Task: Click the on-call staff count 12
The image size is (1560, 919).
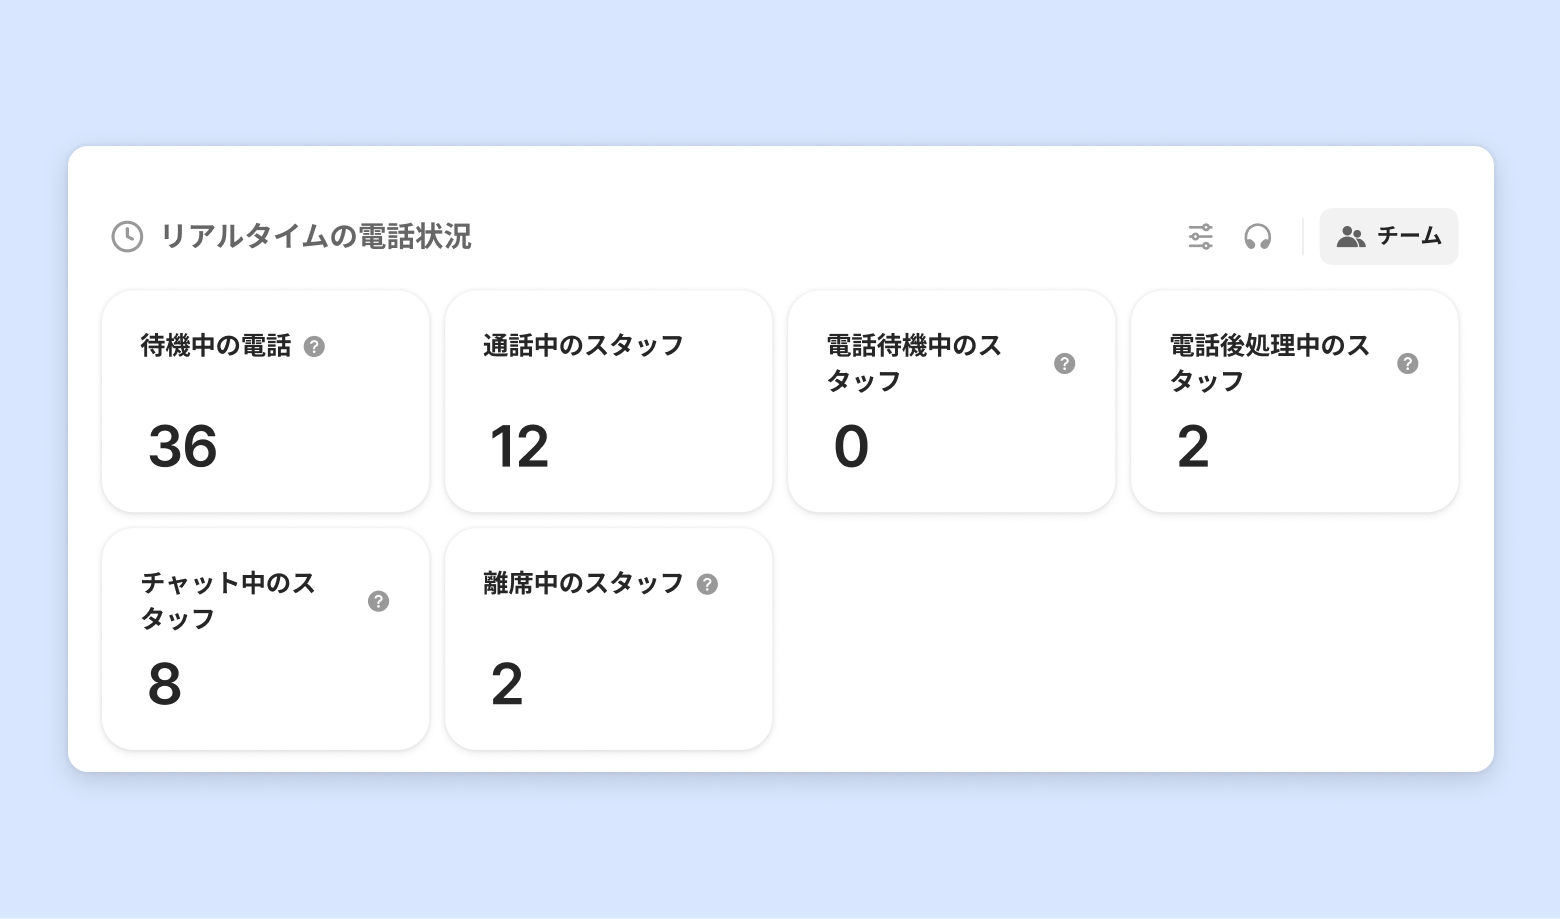Action: [x=519, y=446]
